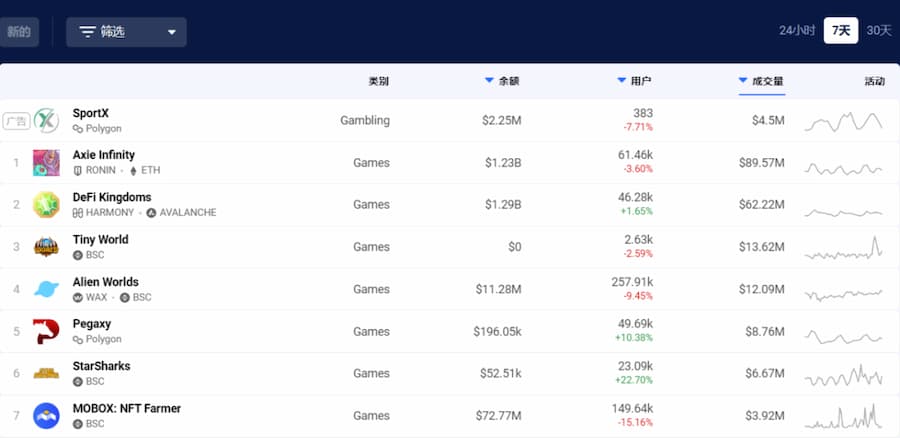The image size is (900, 438).
Task: Click the $196.05k balance of Pegaxy
Action: (497, 332)
